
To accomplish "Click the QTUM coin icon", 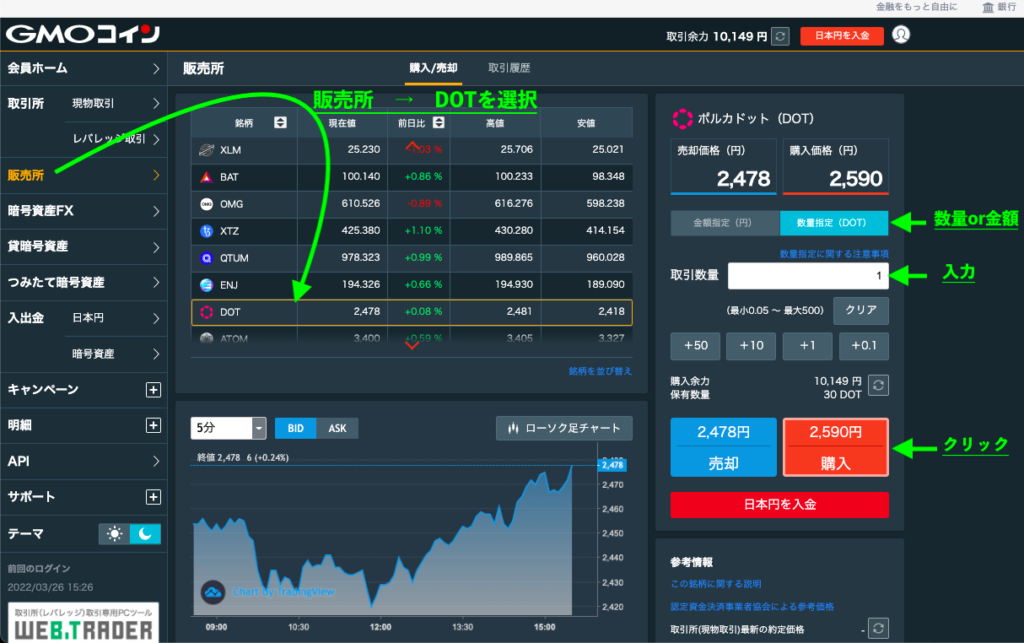I will [206, 258].
